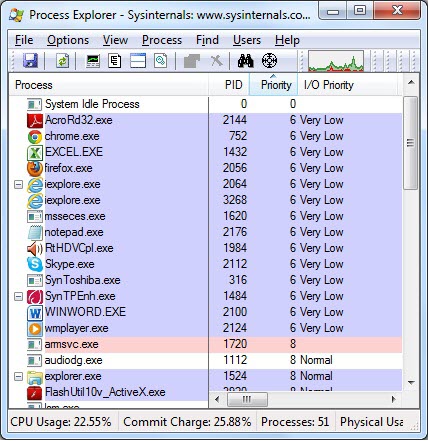Click the SynTPEnh.exe touchpad icon
This screenshot has height=441, width=428.
tap(35, 297)
